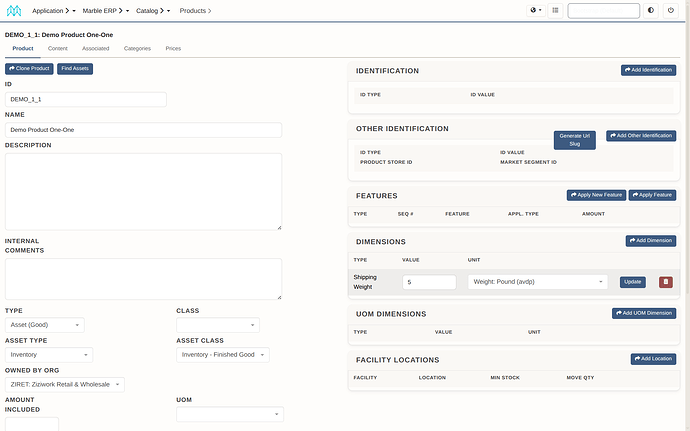Click the power logout icon
The image size is (690, 431).
click(671, 11)
